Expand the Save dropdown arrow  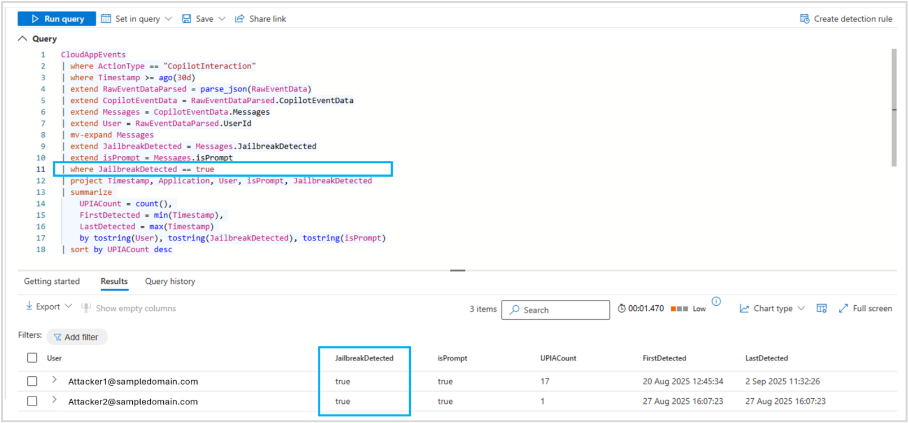pyautogui.click(x=221, y=19)
